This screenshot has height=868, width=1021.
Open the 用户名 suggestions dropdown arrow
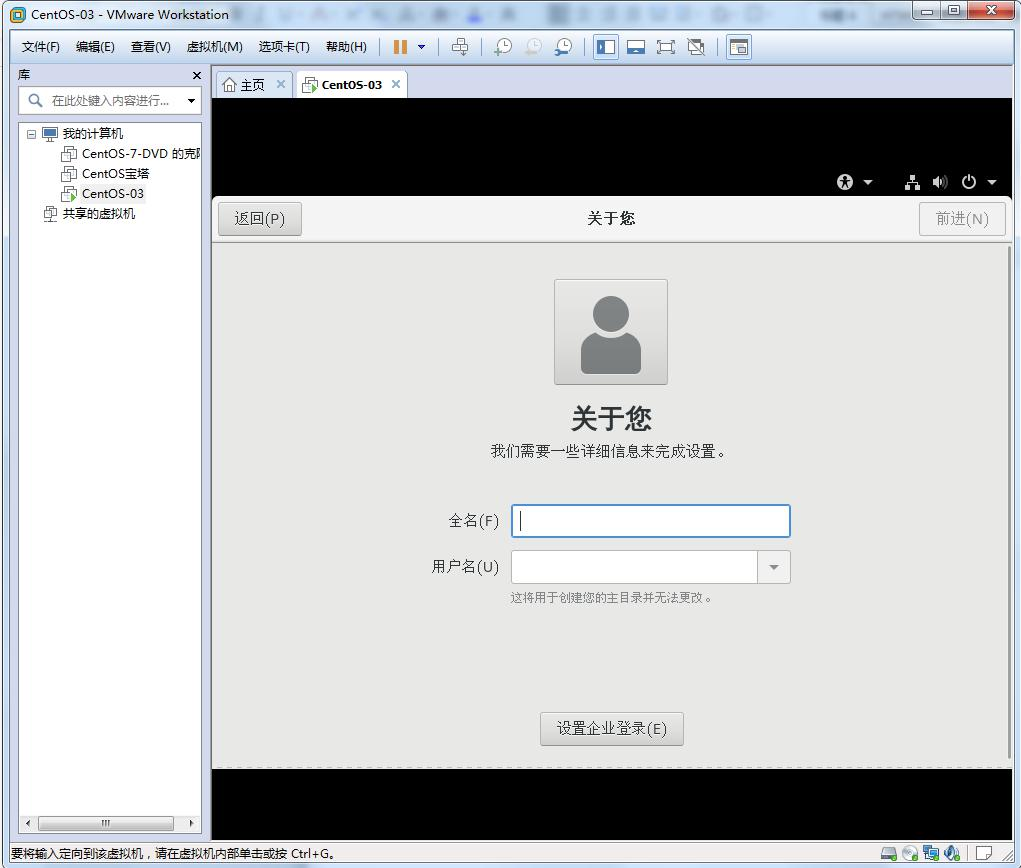774,567
